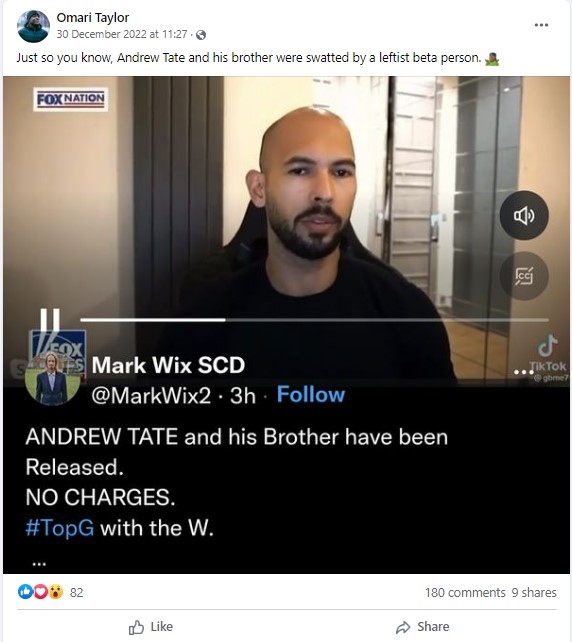
Task: Toggle closed captions CC button
Action: tap(524, 276)
